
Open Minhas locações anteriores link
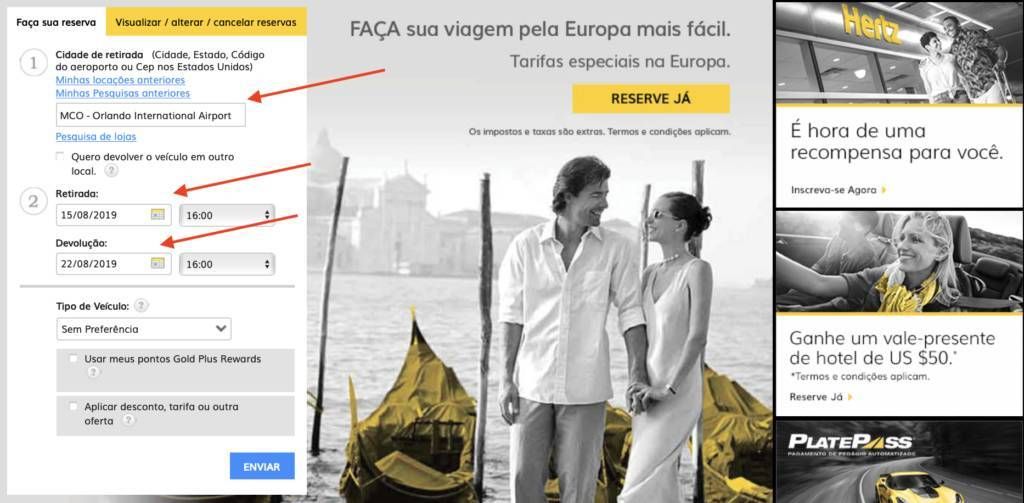click(120, 80)
